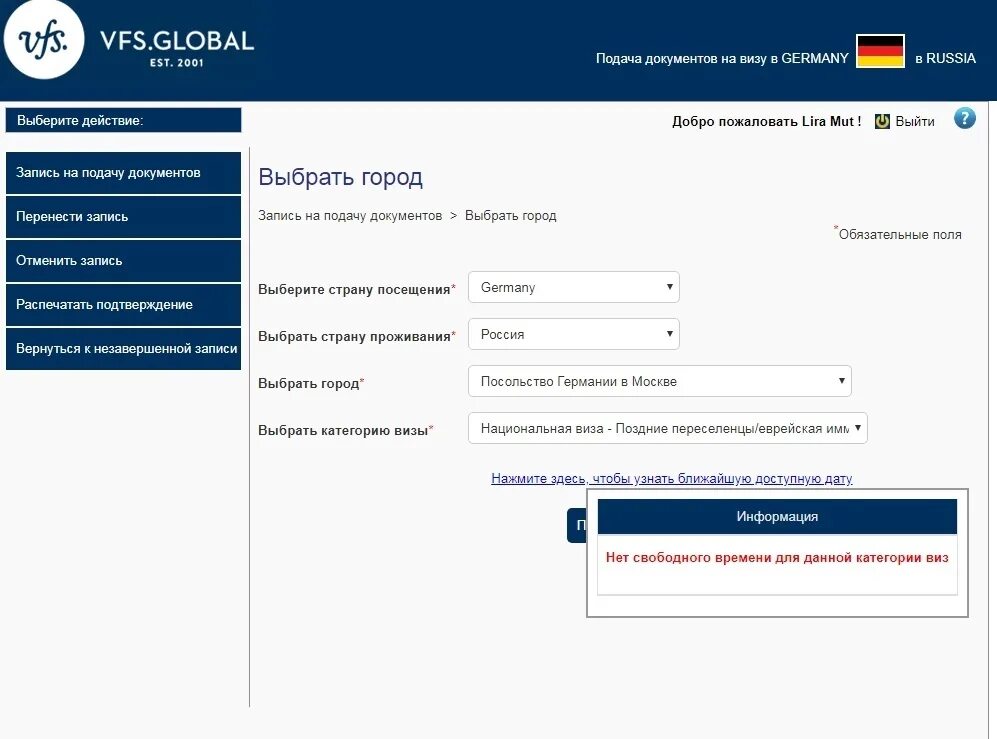
Task: Click the Выберите действие sidebar header
Action: click(123, 120)
